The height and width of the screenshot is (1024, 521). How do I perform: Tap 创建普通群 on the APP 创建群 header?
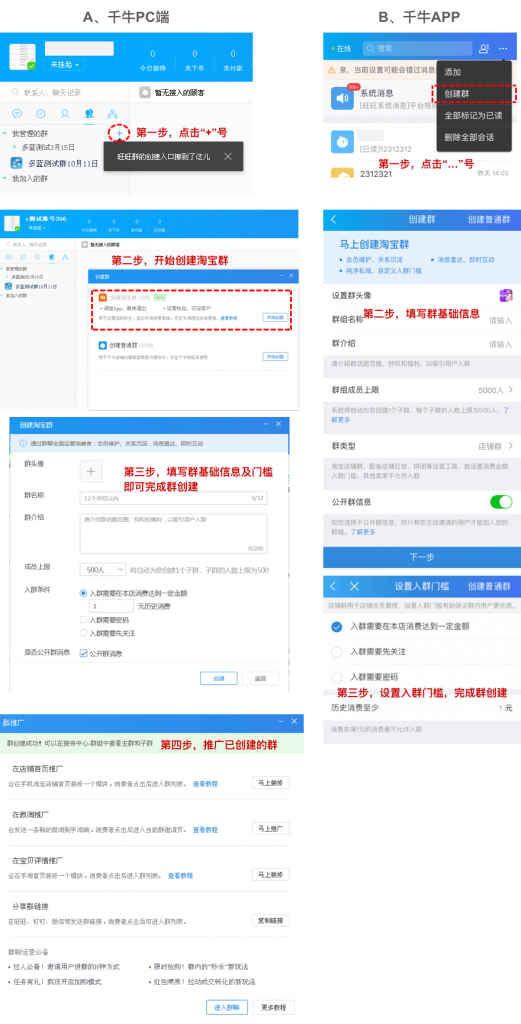pos(488,219)
